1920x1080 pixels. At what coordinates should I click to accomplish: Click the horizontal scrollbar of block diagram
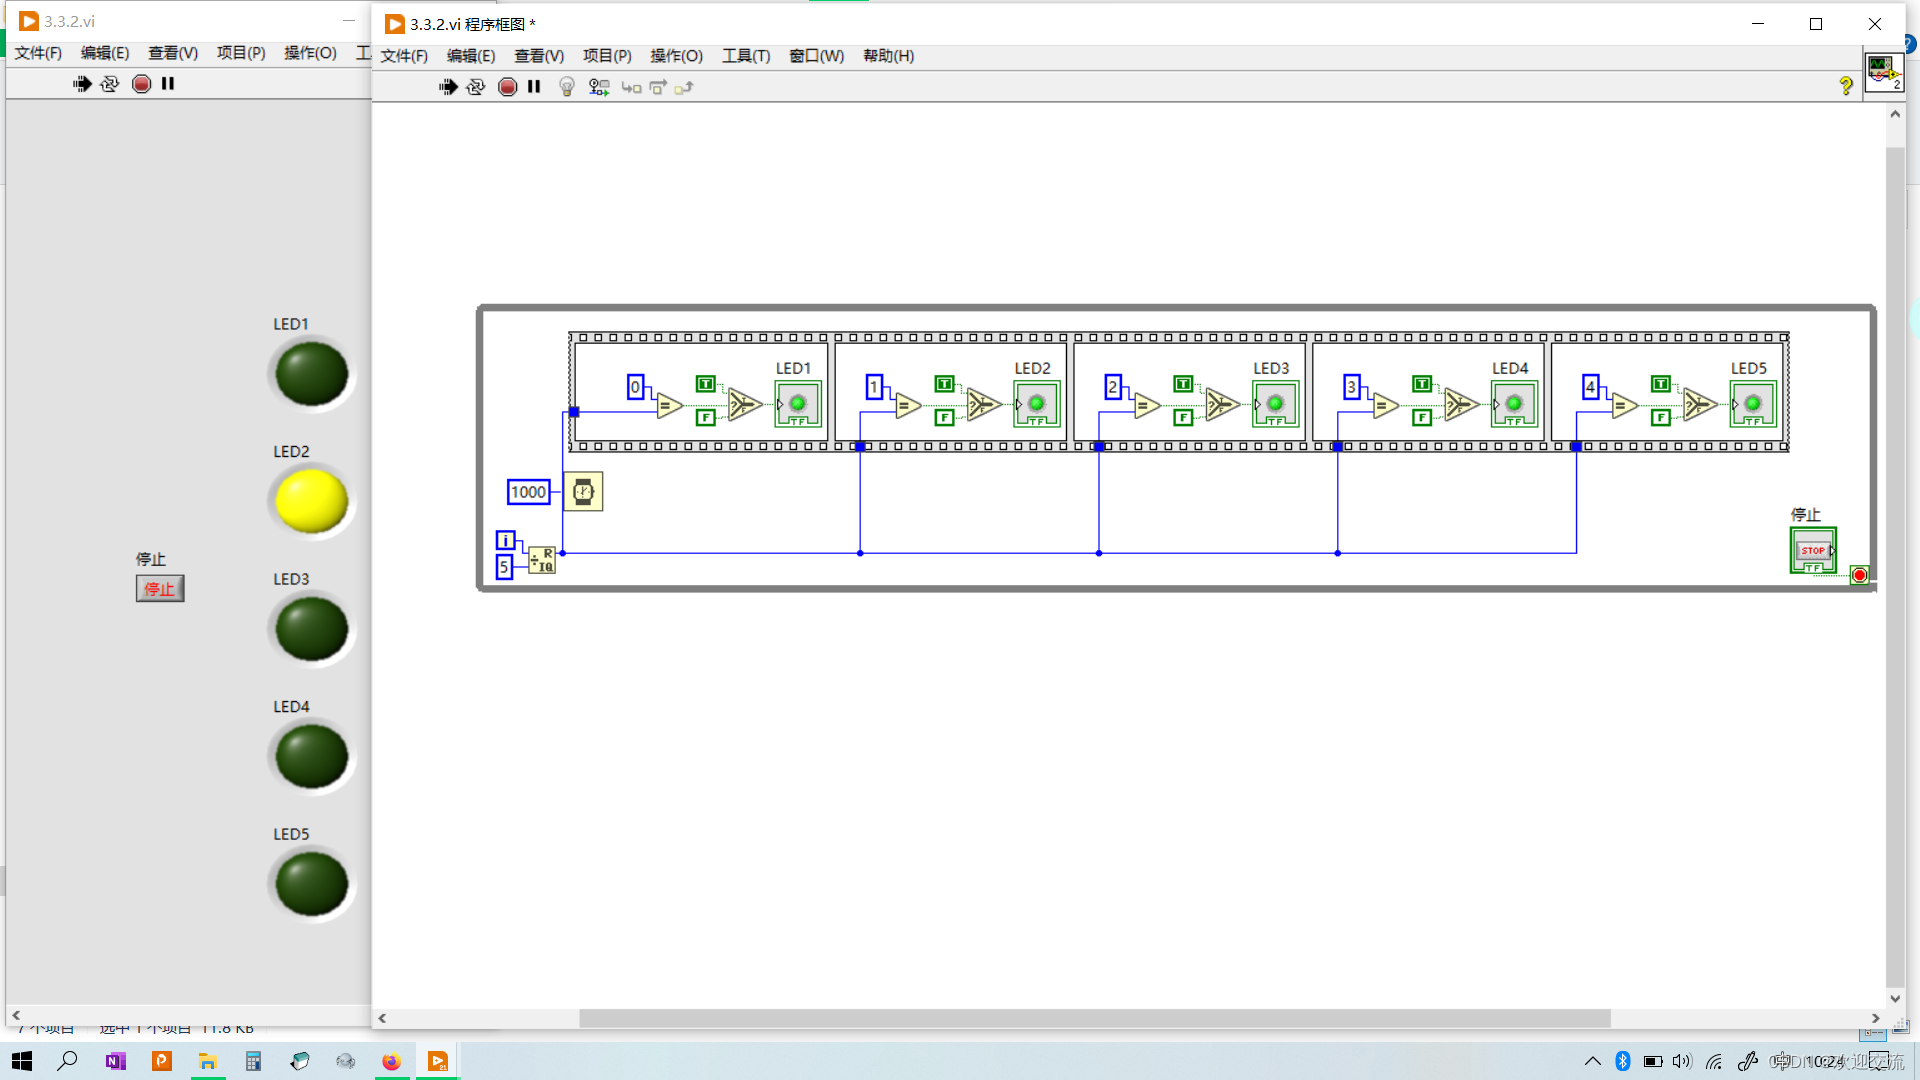[x=1094, y=1018]
